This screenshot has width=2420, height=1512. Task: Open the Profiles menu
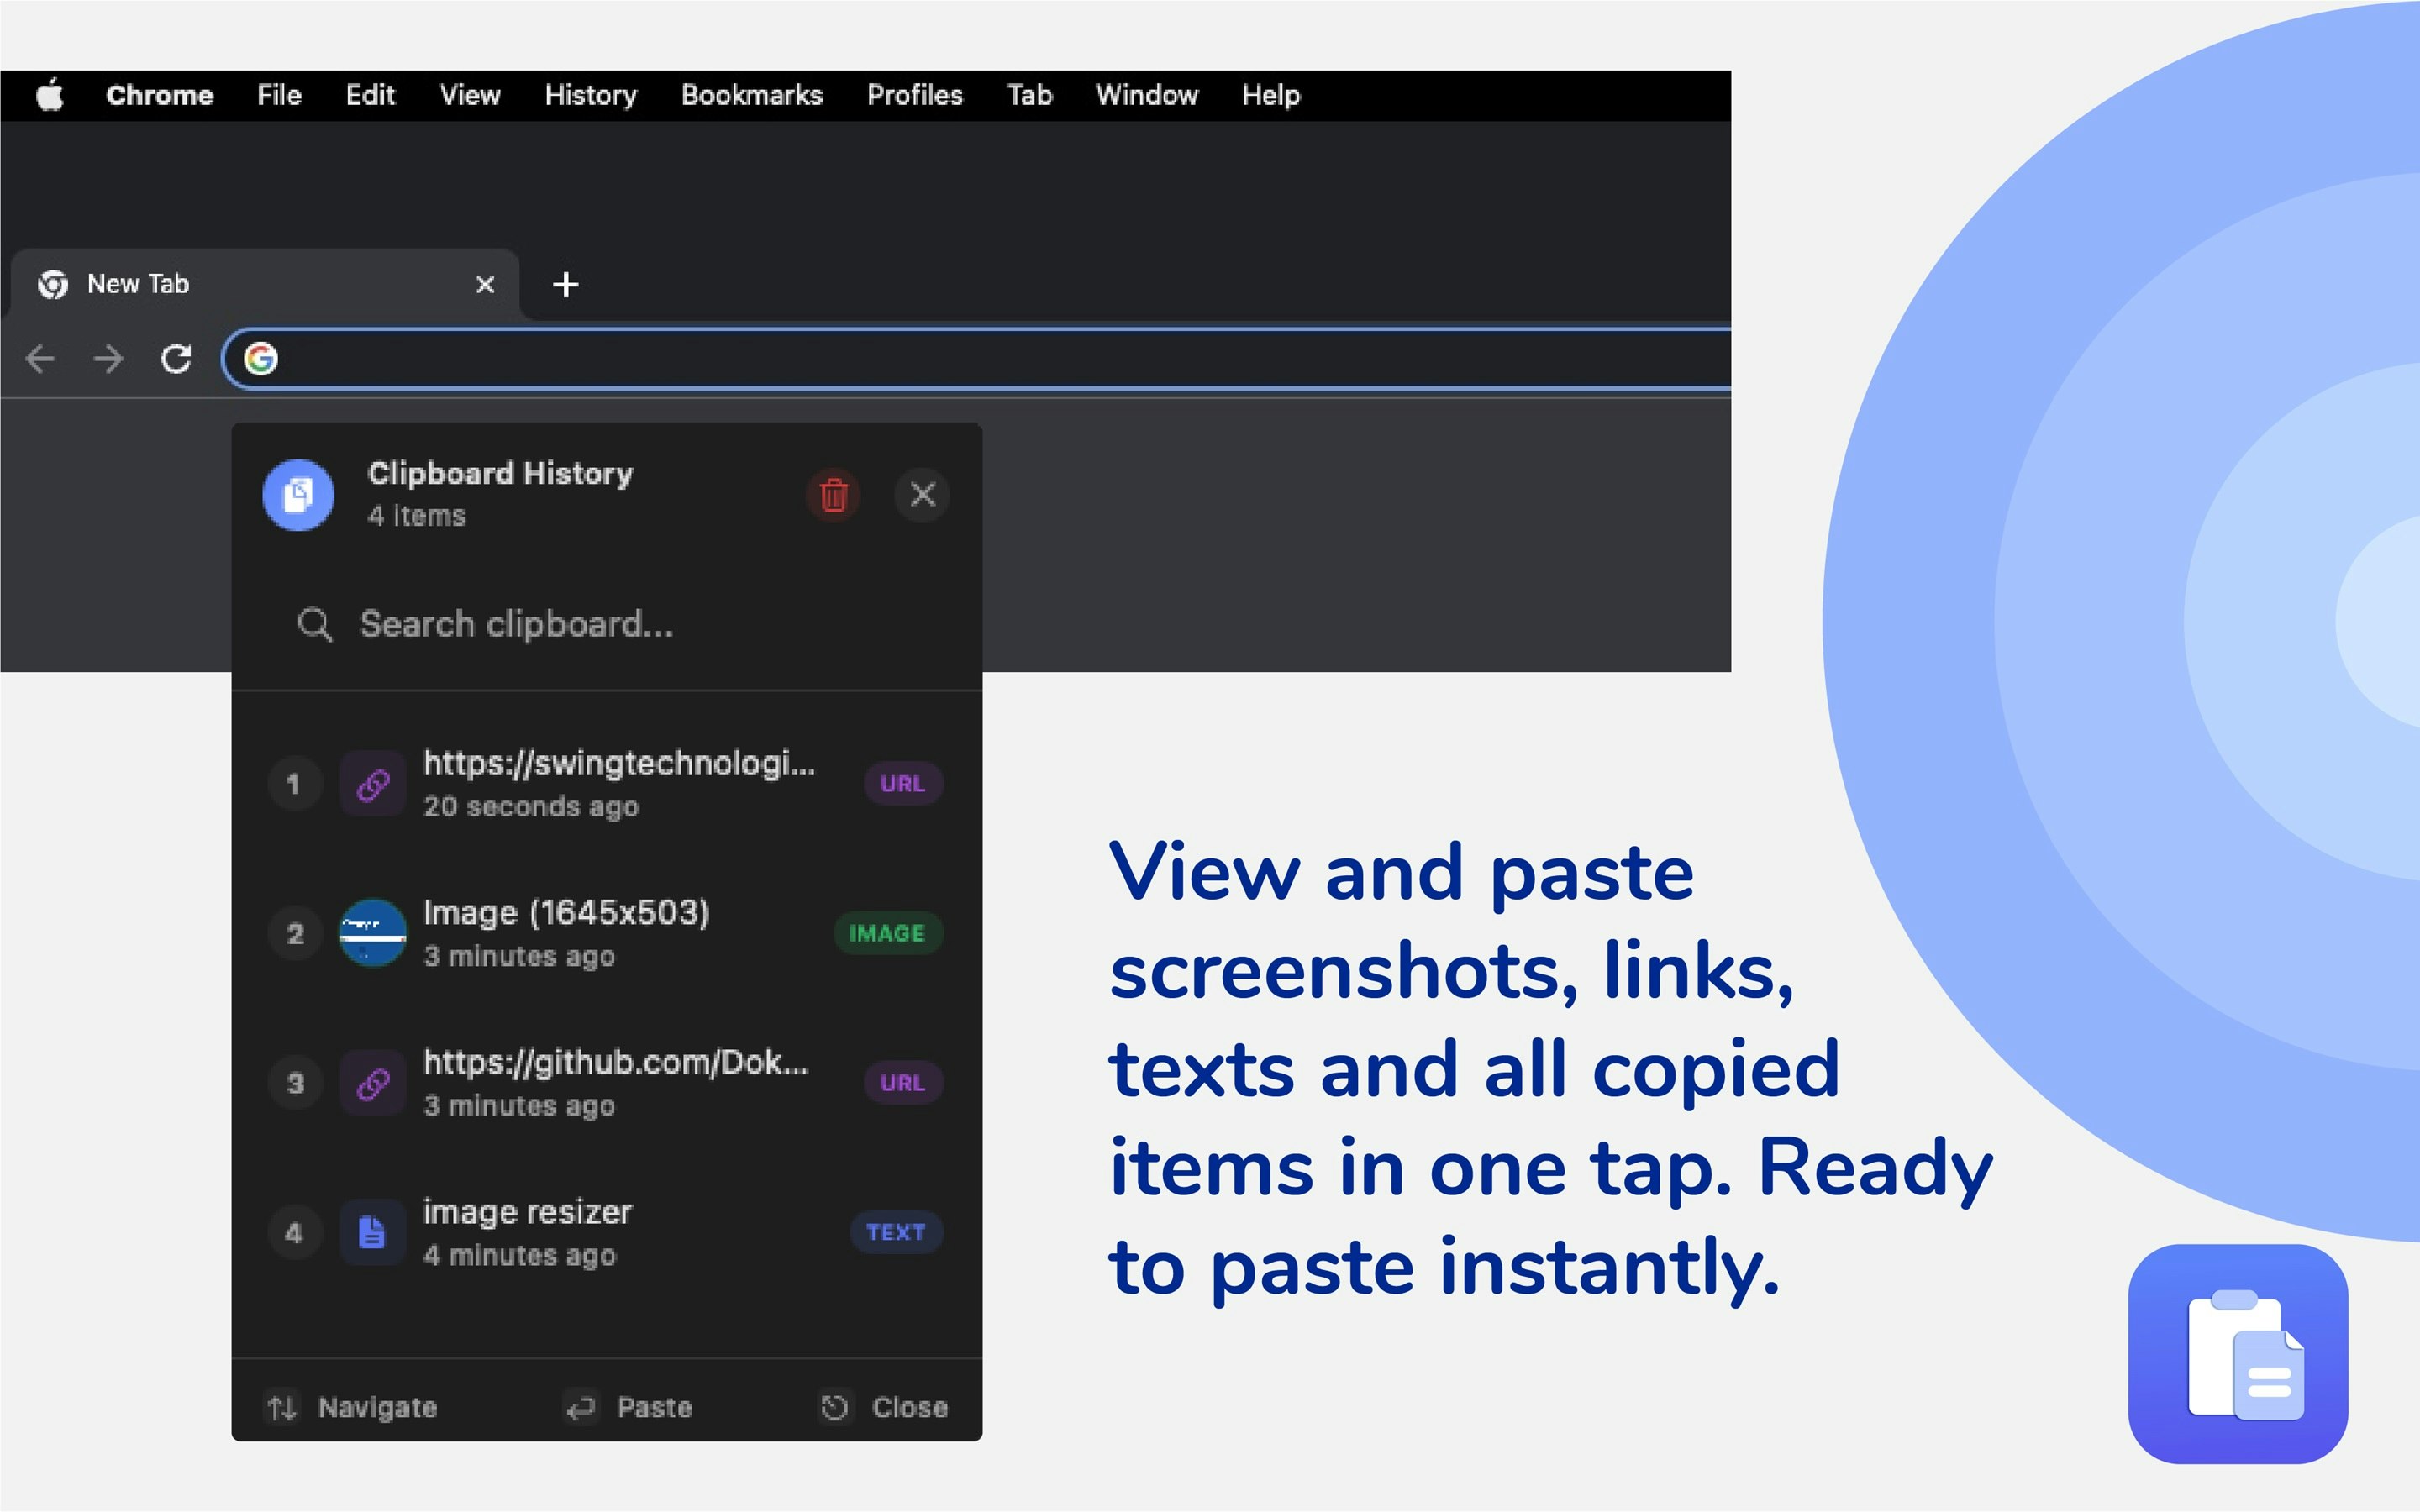coord(914,95)
